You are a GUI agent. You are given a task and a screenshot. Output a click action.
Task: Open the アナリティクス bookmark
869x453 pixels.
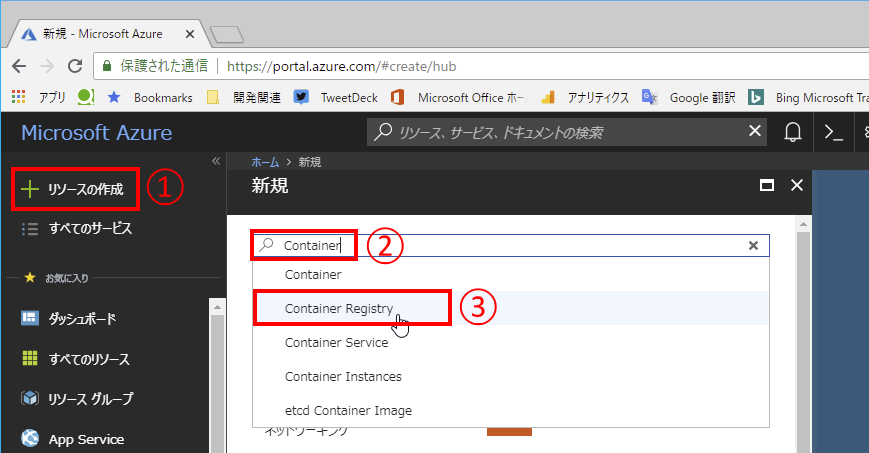click(586, 98)
